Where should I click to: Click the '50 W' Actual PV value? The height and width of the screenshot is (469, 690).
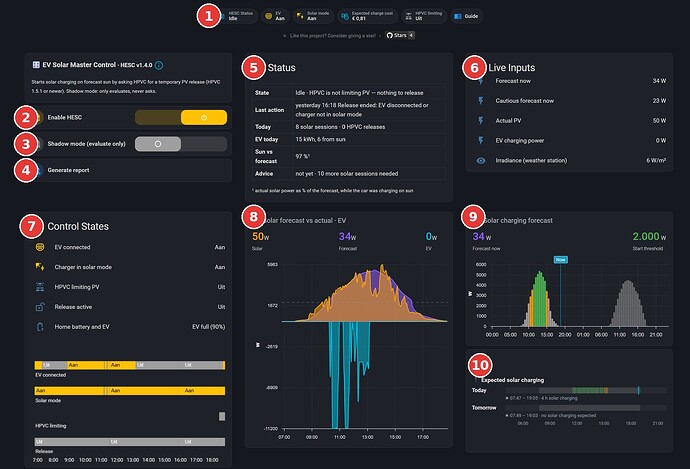tap(659, 121)
